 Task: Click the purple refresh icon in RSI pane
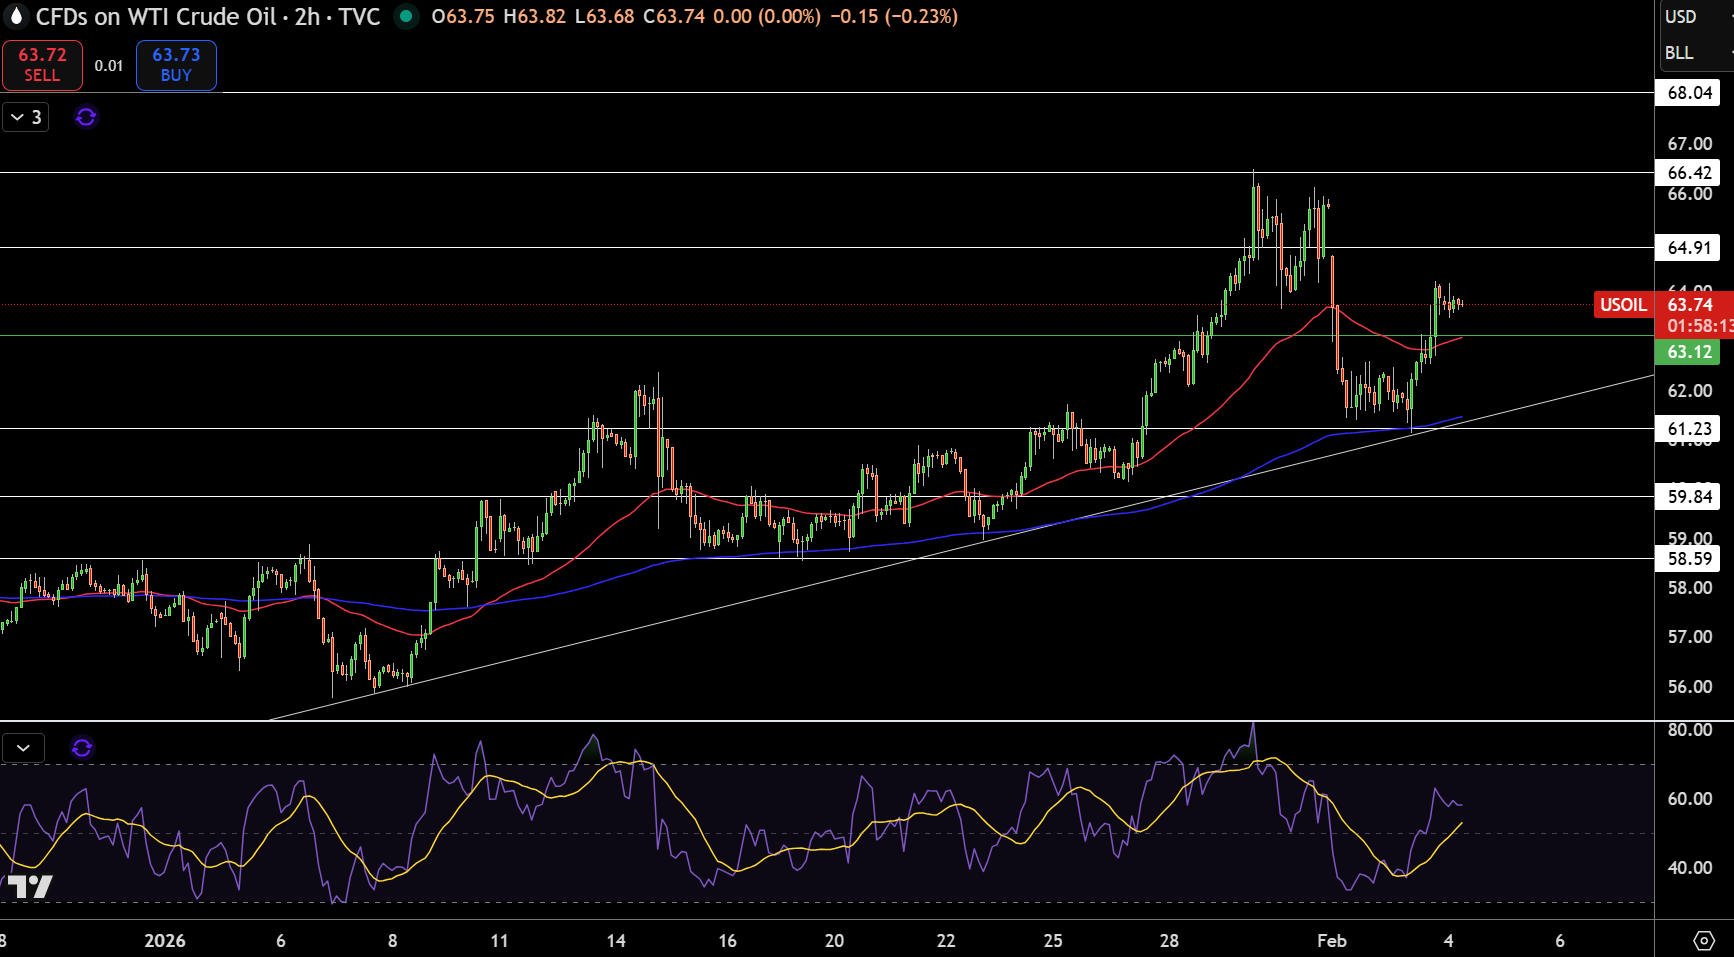pos(82,748)
